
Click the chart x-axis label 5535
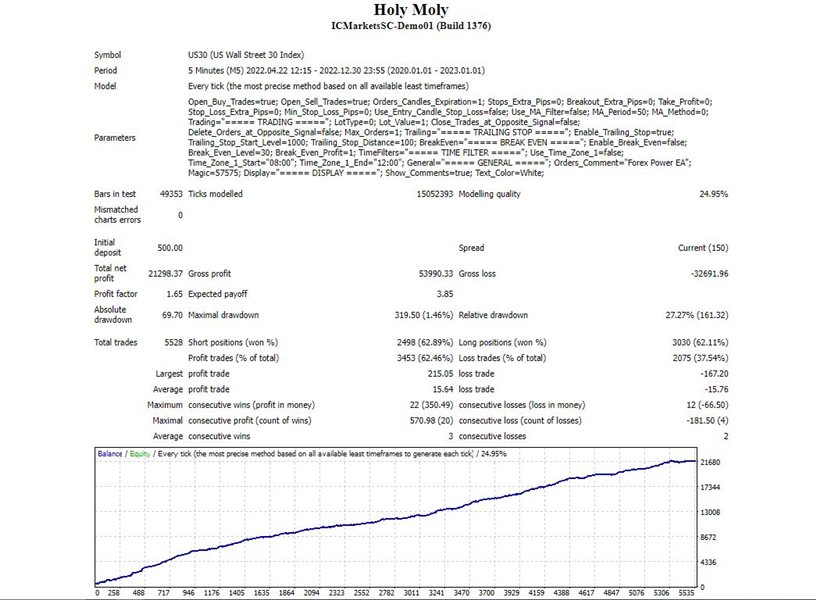[x=686, y=593]
